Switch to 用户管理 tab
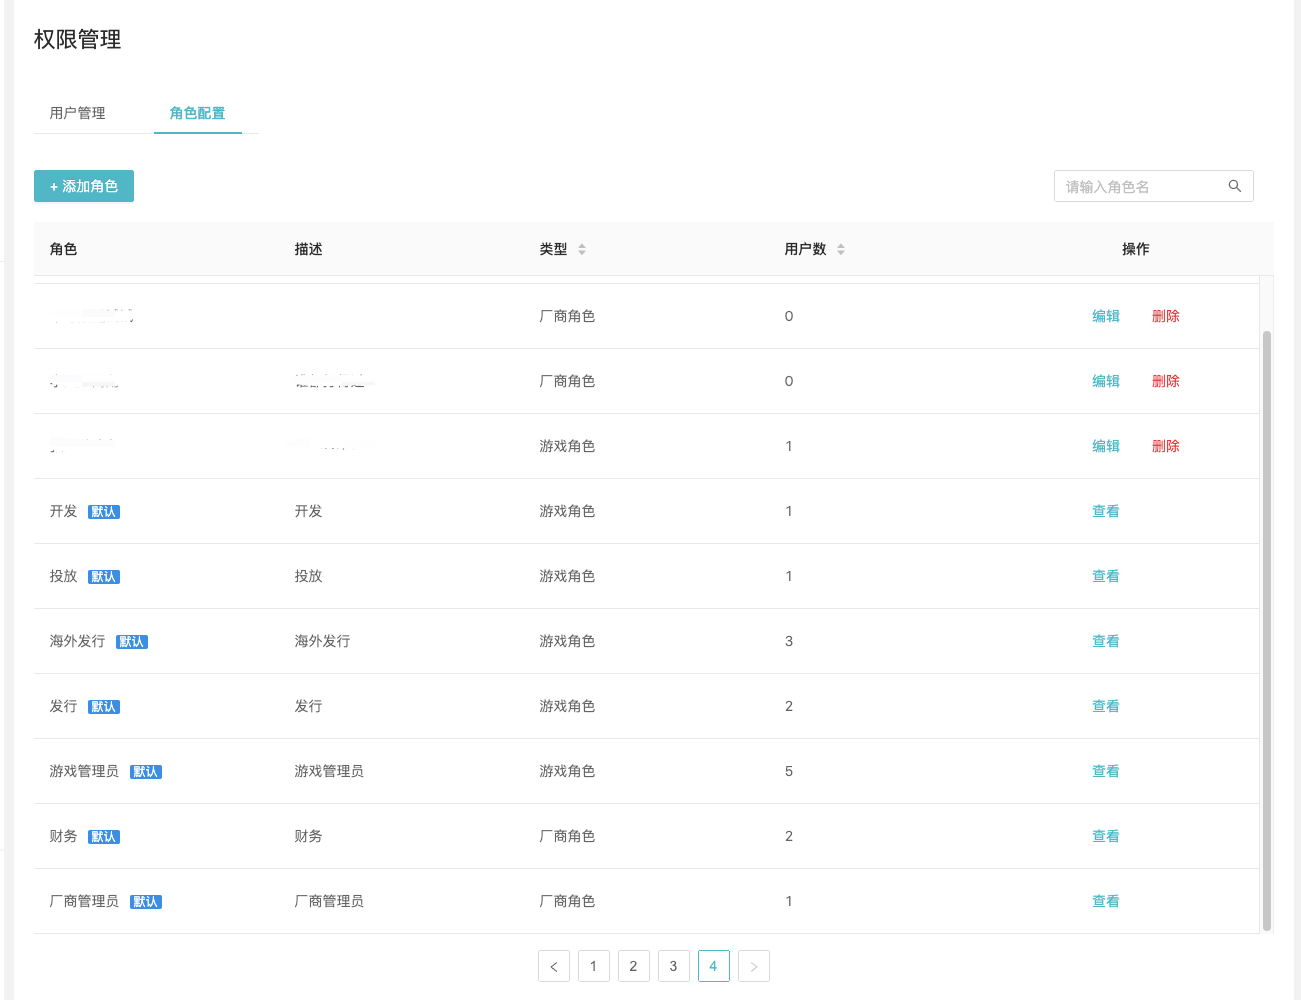The width and height of the screenshot is (1301, 1000). point(78,113)
